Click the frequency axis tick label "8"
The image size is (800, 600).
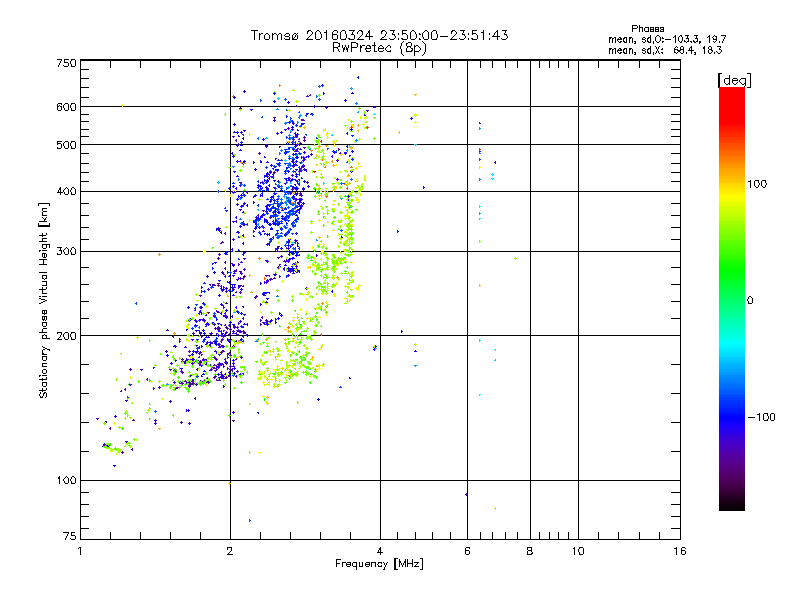click(x=530, y=551)
